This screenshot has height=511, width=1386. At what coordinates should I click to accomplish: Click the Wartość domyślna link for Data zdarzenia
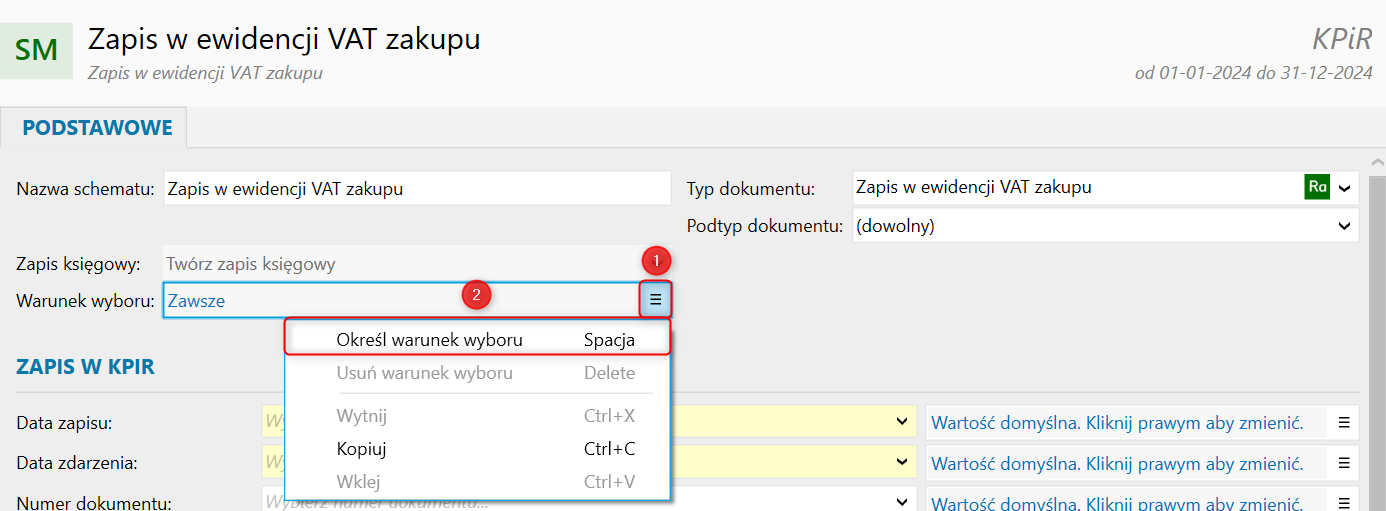[1117, 463]
